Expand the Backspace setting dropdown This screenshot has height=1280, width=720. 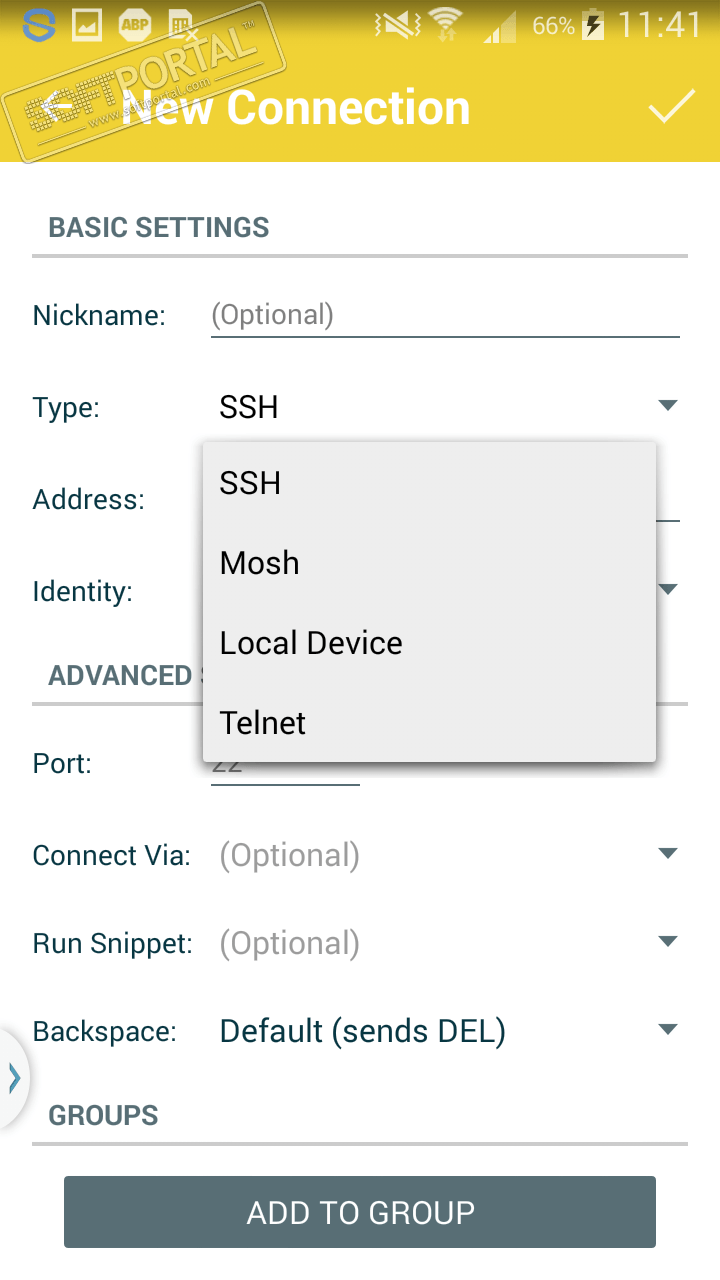point(668,1030)
